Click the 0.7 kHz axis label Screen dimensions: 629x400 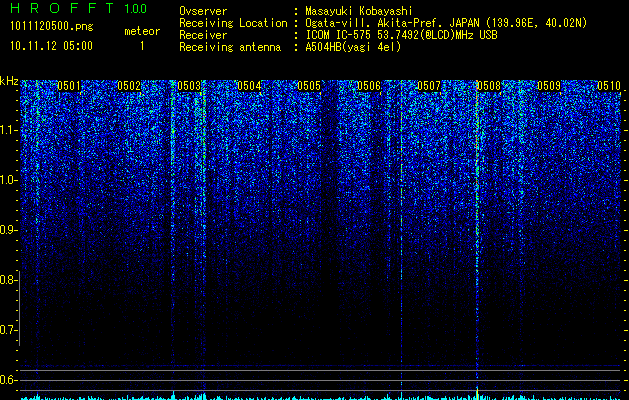click(8, 330)
